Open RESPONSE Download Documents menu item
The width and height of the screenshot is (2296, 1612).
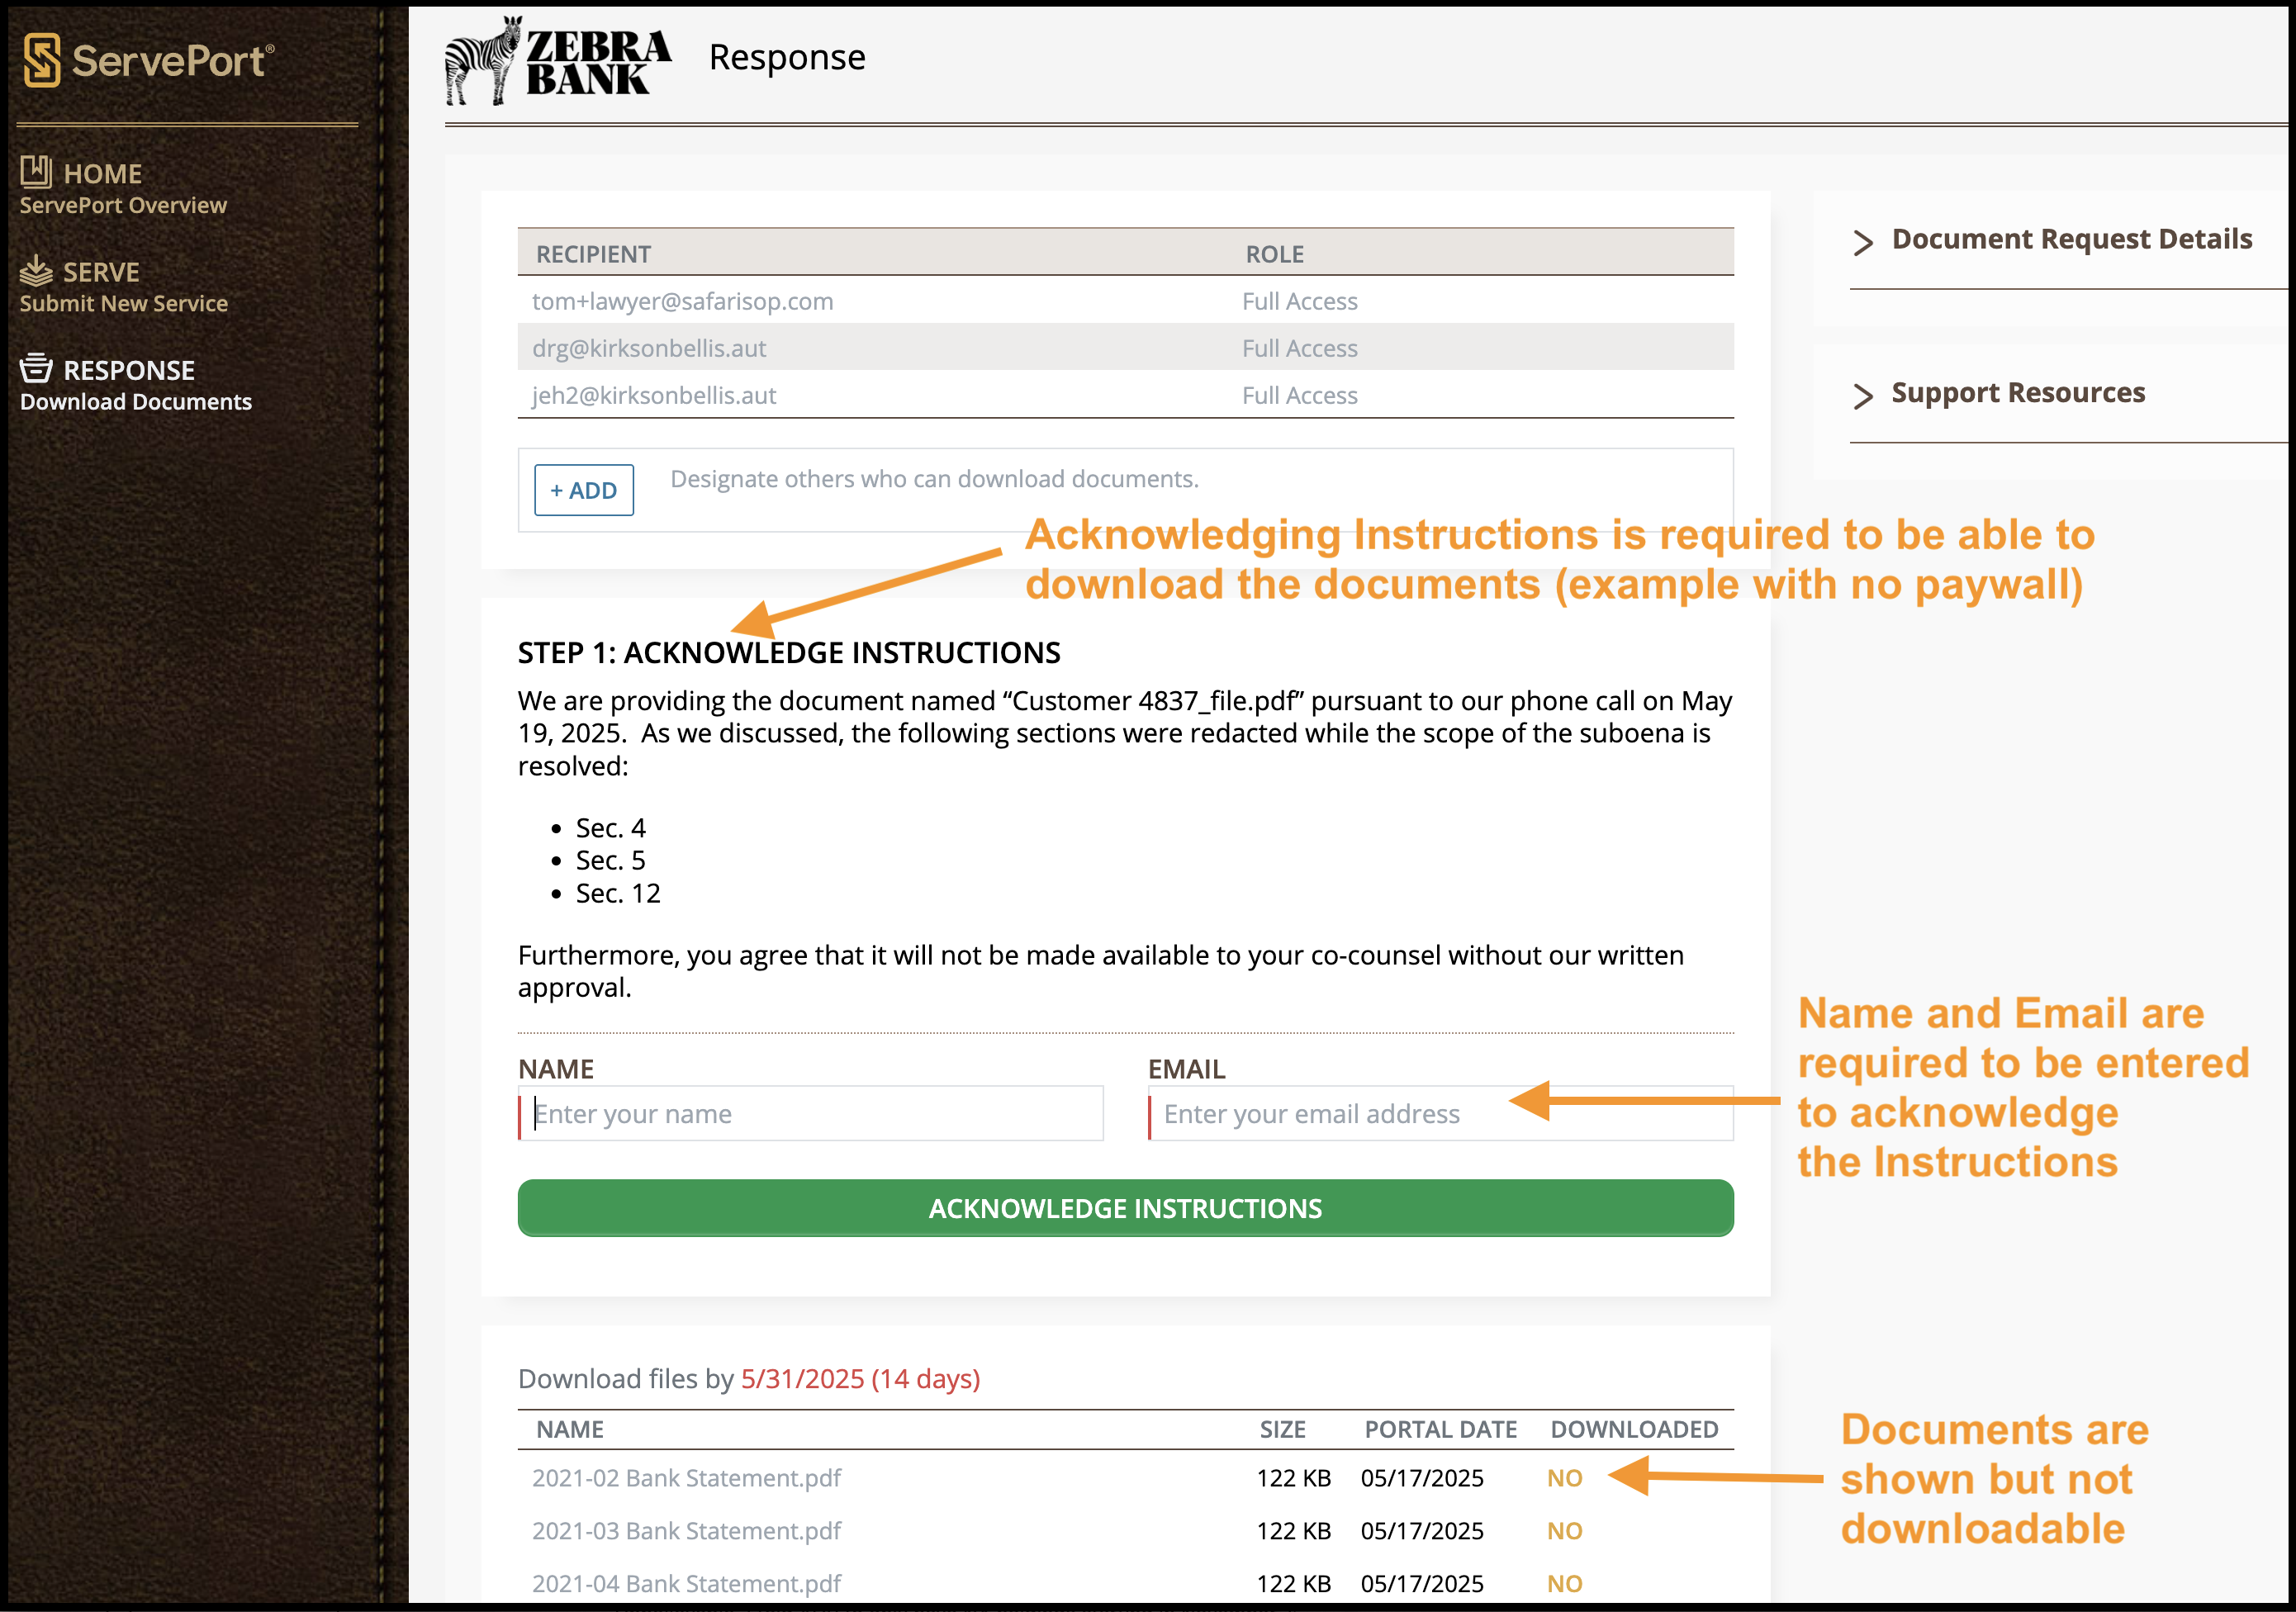[x=136, y=384]
